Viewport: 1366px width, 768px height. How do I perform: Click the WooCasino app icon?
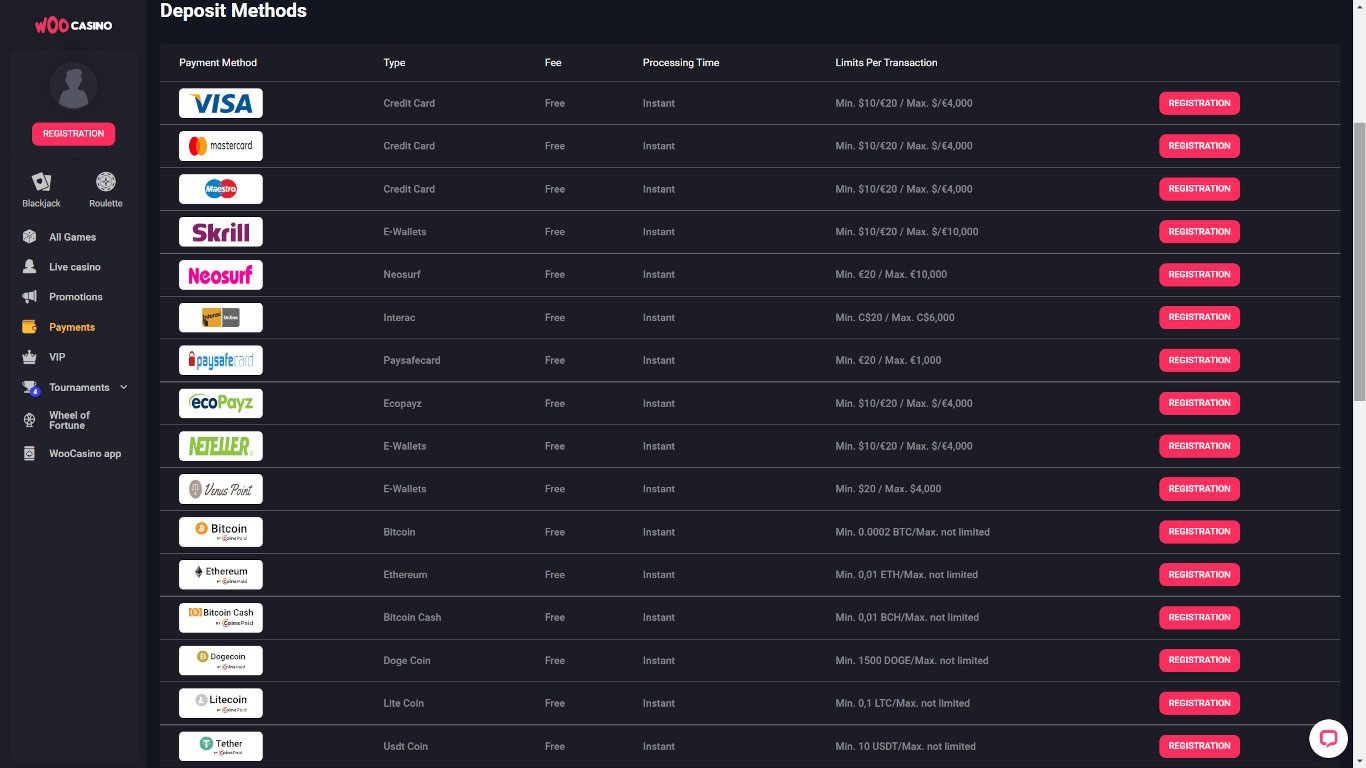click(x=30, y=453)
